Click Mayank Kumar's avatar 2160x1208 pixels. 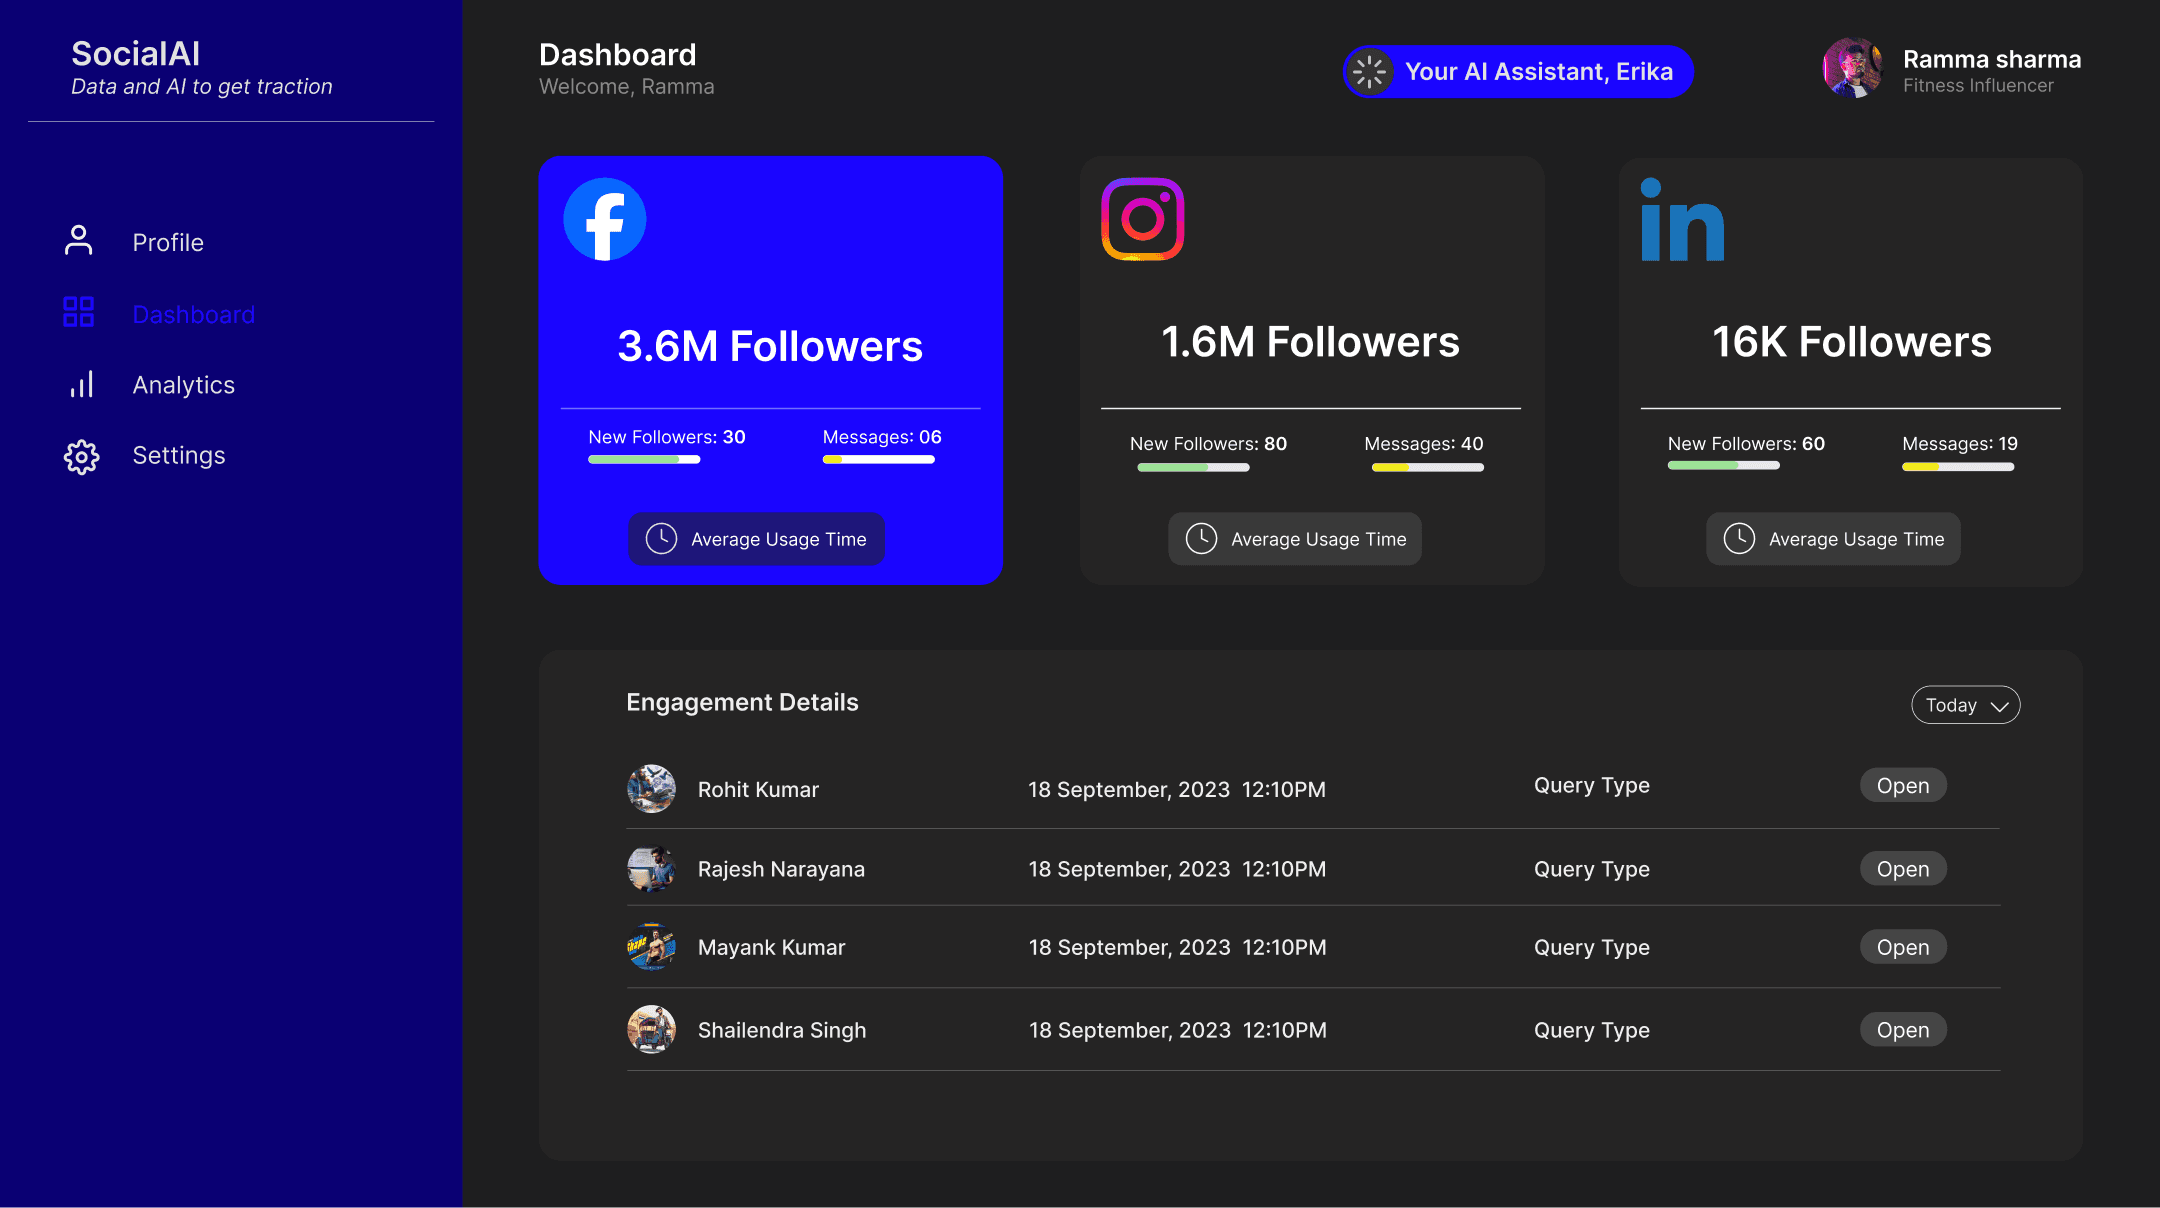pyautogui.click(x=651, y=947)
